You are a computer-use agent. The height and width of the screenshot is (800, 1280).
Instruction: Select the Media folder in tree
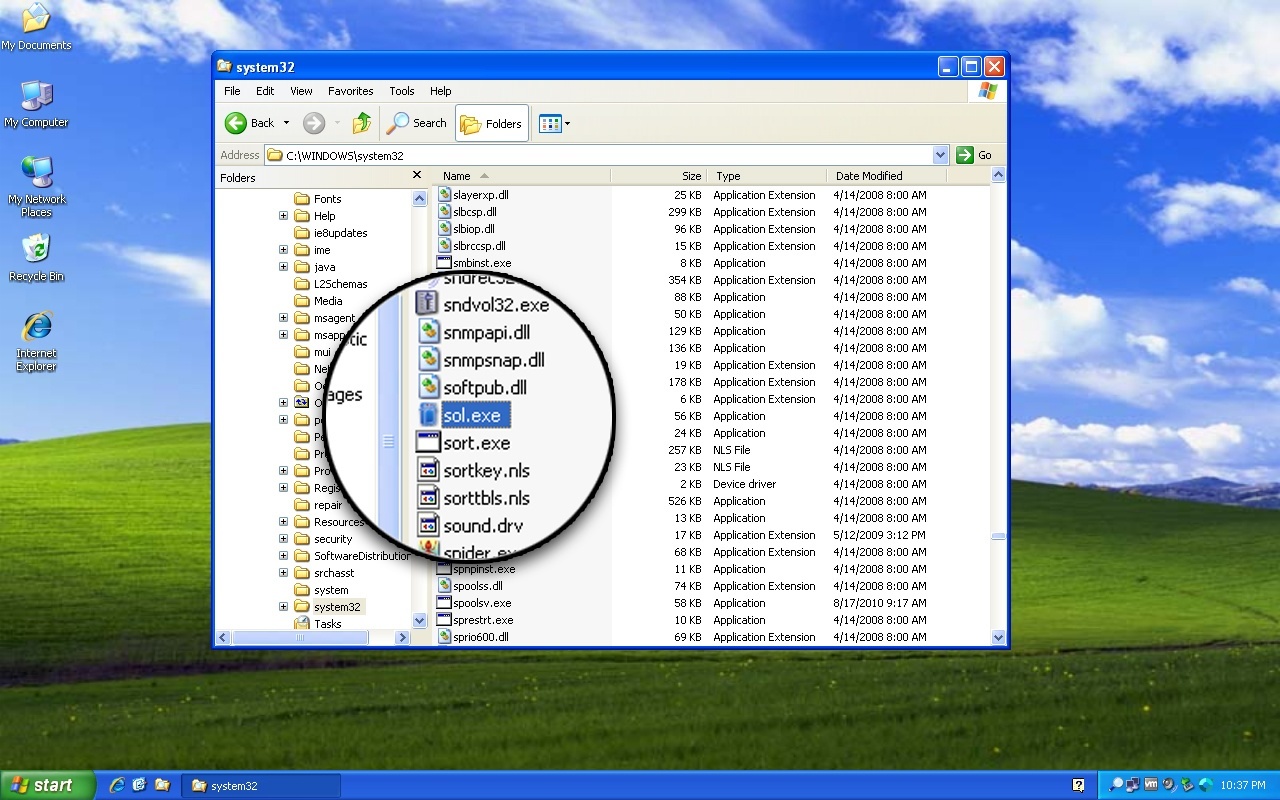point(319,301)
